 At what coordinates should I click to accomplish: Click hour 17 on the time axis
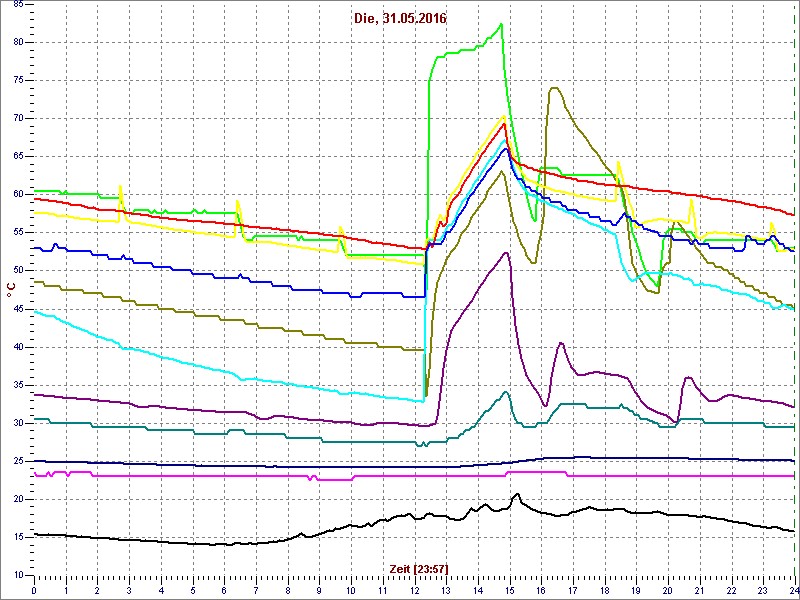[x=573, y=591]
